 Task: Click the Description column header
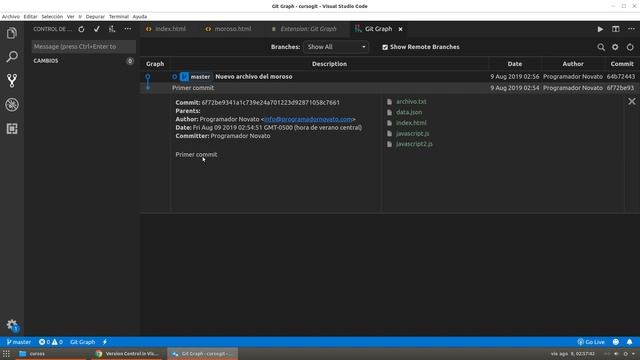pyautogui.click(x=329, y=64)
